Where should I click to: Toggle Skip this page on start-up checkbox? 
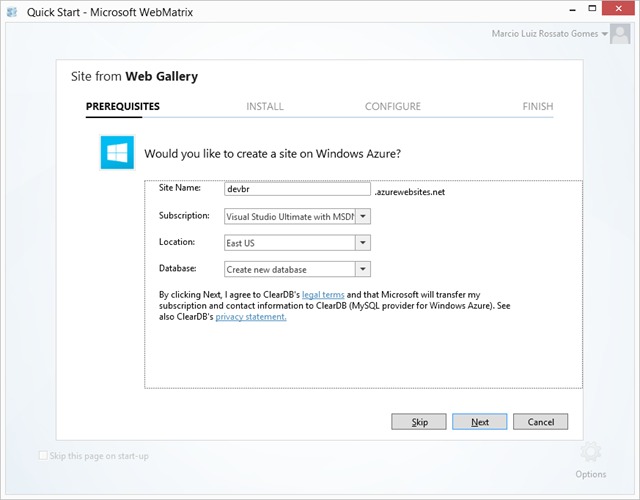point(43,456)
